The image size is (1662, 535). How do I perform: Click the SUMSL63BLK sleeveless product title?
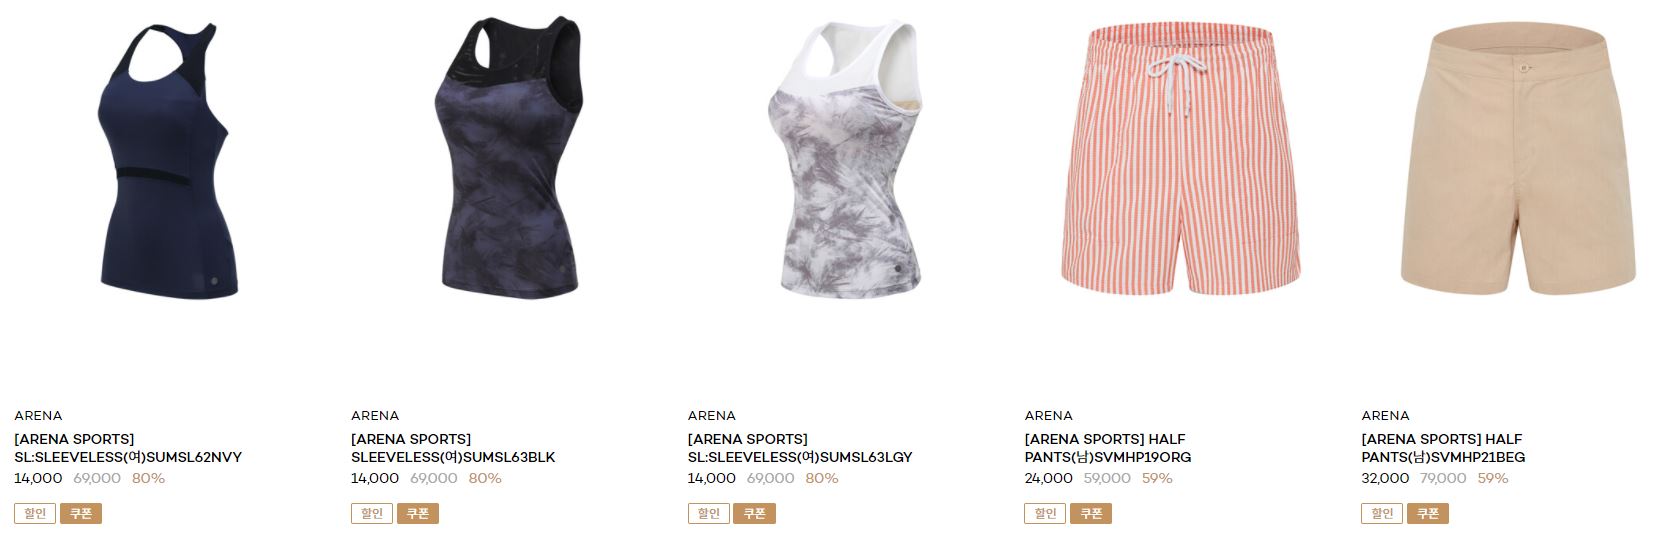(x=453, y=448)
